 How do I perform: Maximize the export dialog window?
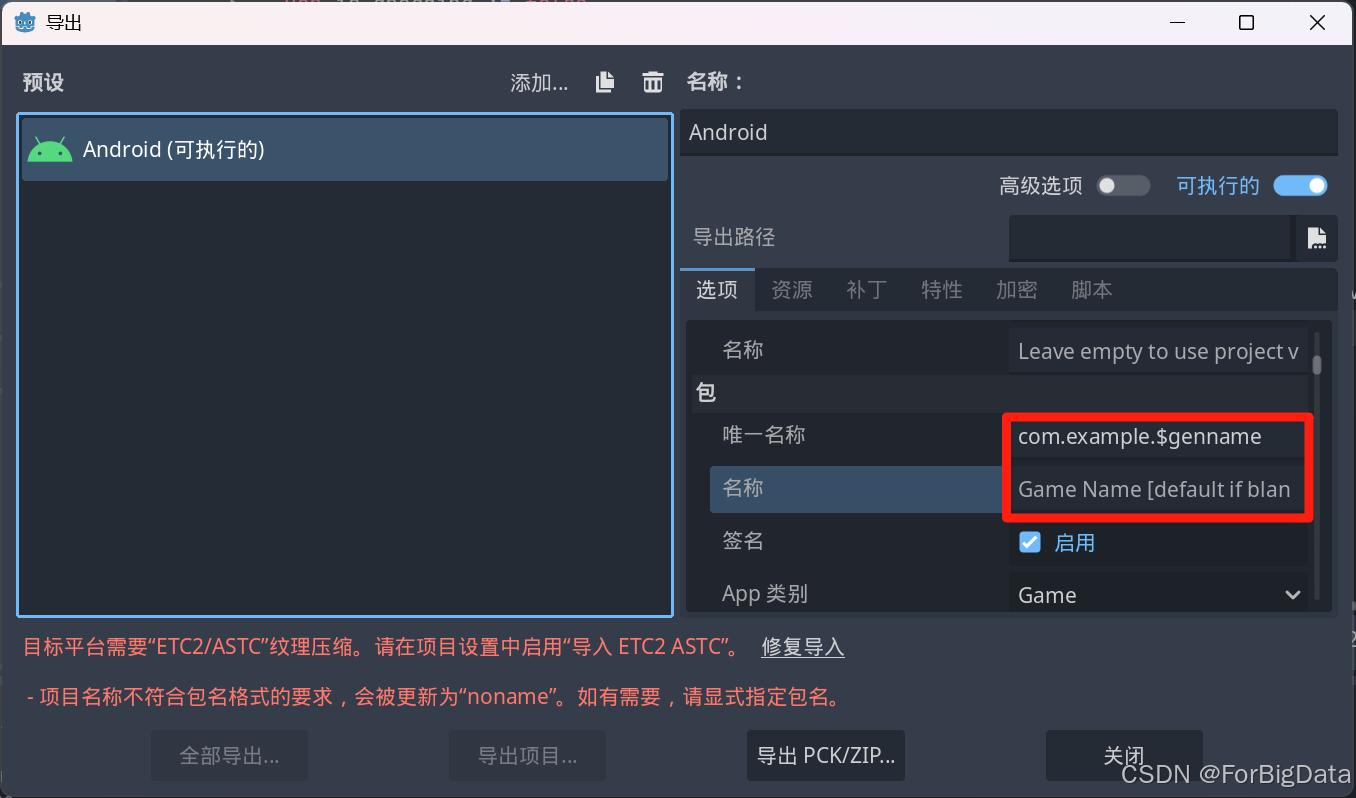[x=1246, y=23]
